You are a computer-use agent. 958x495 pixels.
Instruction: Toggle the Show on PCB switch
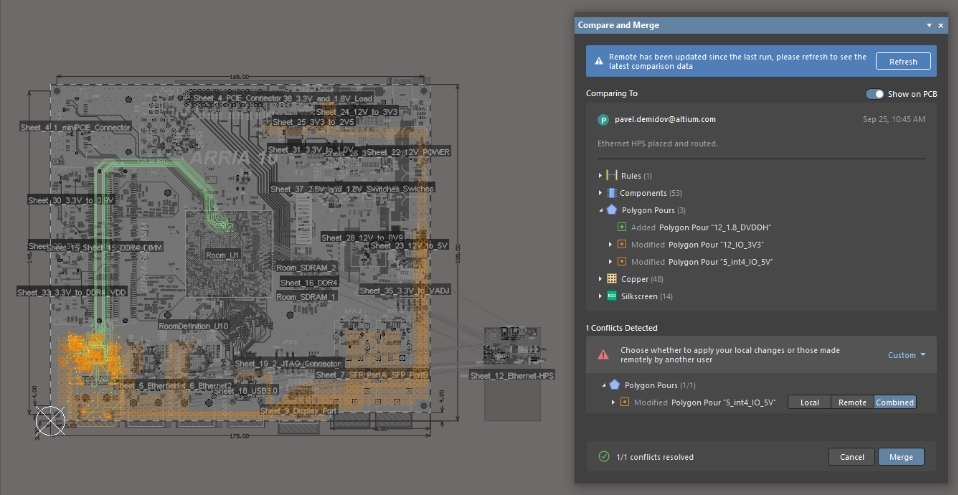pos(874,94)
